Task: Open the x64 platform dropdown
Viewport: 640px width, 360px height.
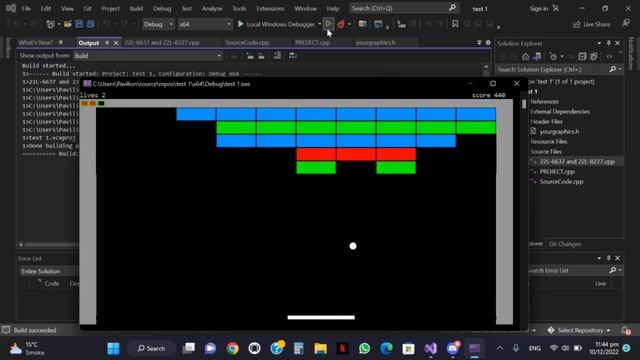Action: 205,24
